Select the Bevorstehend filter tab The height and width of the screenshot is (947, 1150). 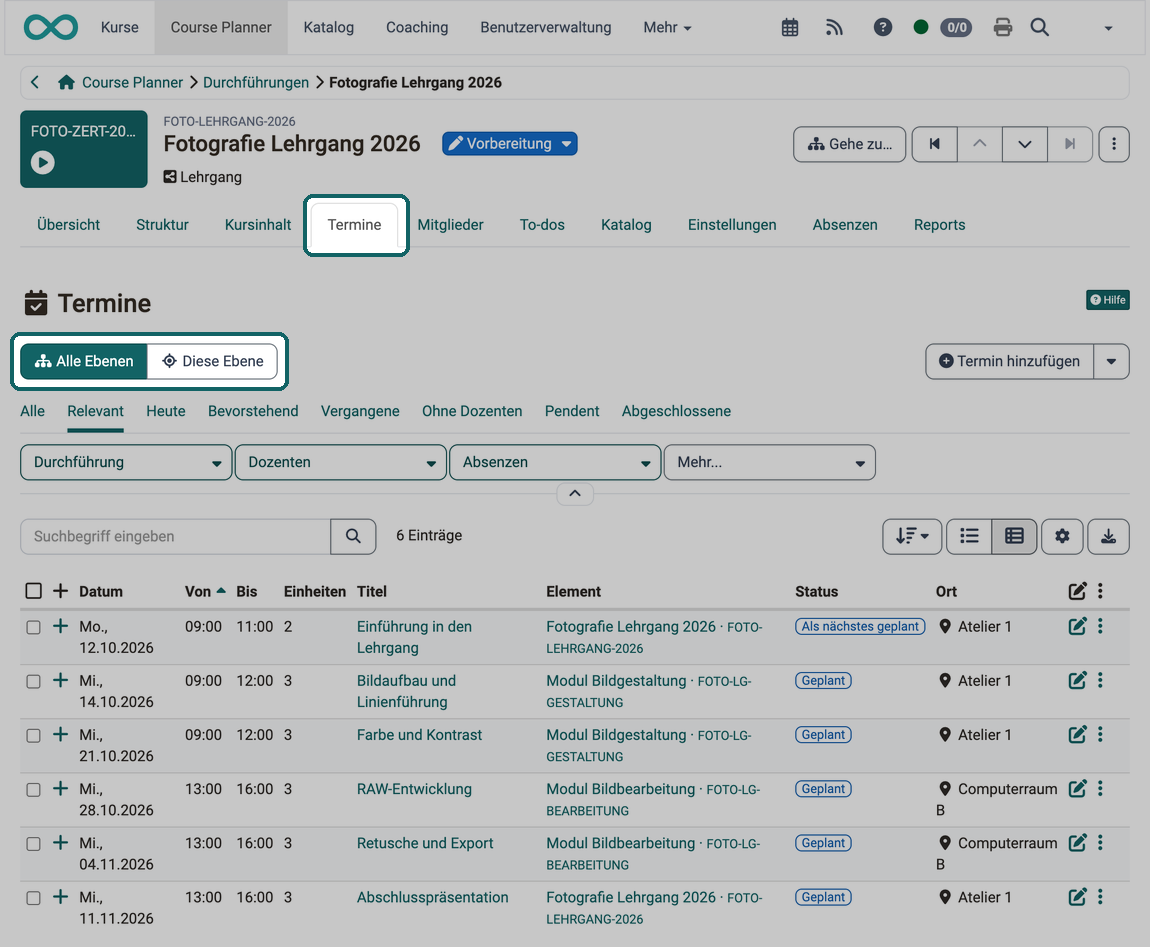pyautogui.click(x=253, y=411)
